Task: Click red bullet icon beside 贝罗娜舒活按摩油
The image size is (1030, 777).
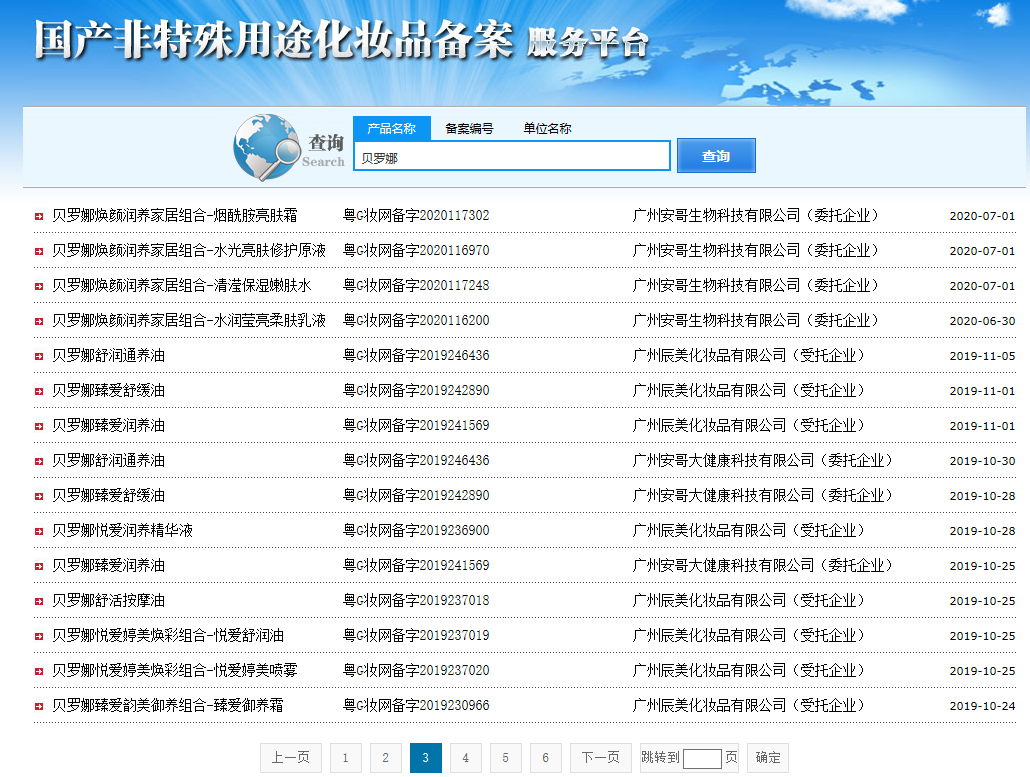Action: click(x=38, y=601)
